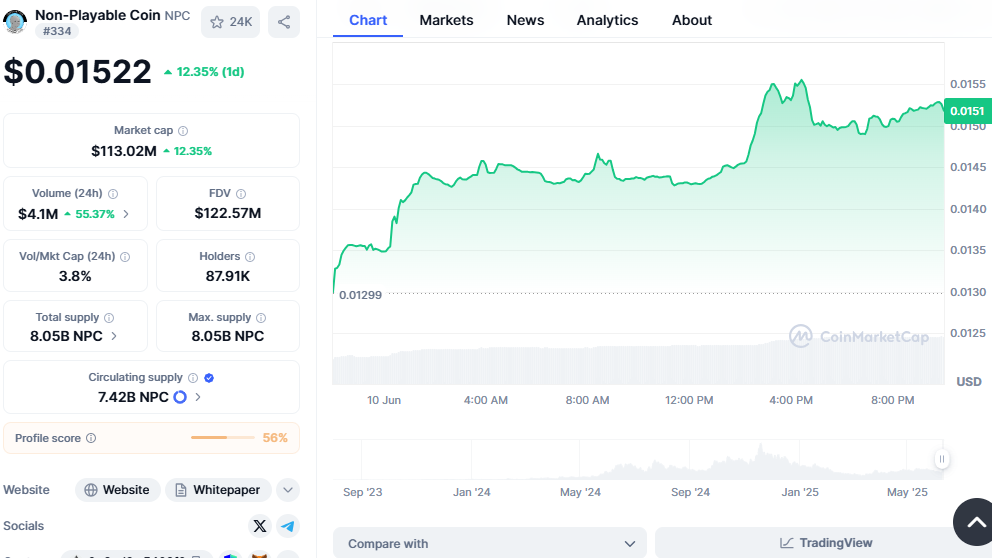Show Volume (24h) info icon
Screen dimensions: 992x558
click(x=113, y=194)
